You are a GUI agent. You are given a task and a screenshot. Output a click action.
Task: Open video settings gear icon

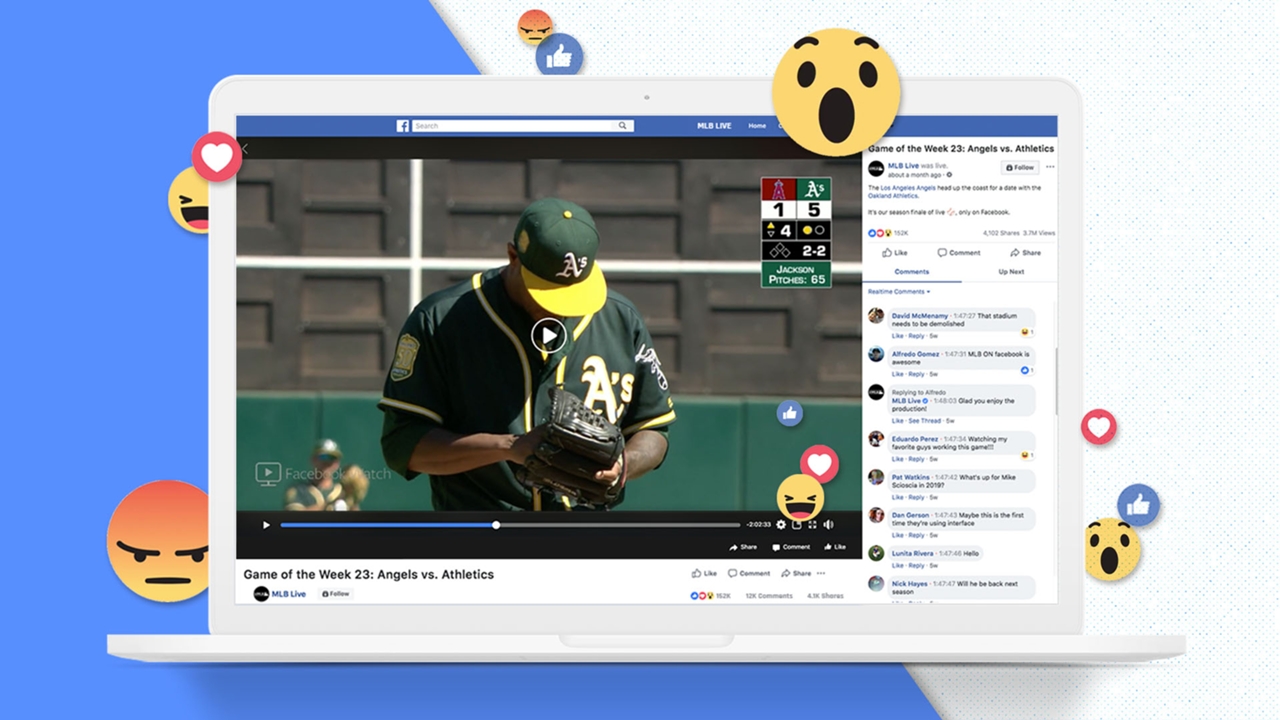(x=781, y=525)
